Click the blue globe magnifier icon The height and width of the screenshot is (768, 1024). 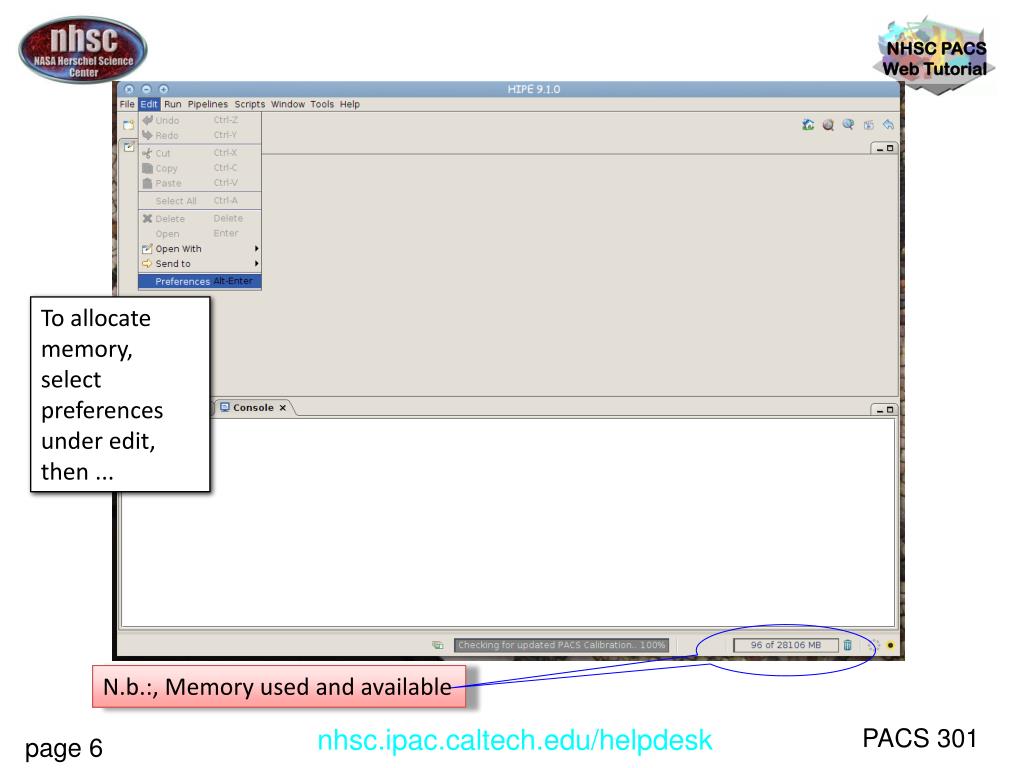click(848, 124)
